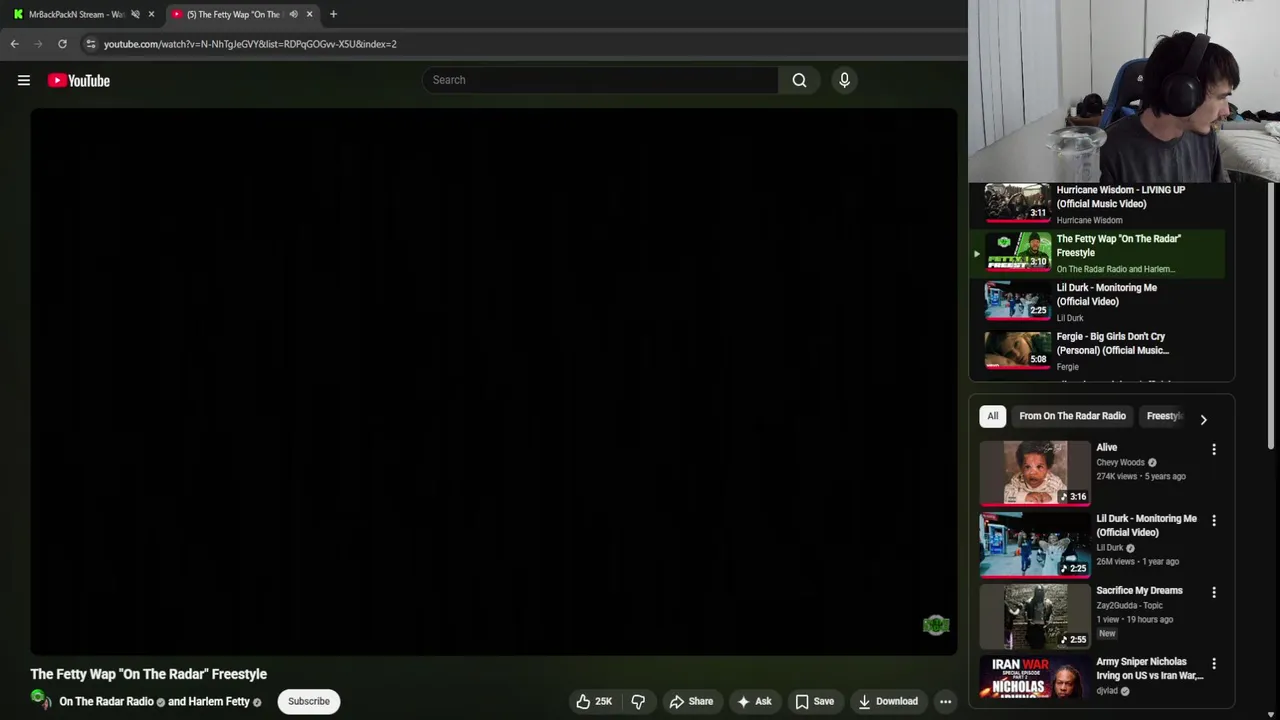Open options for Army Sniper Nicholas video
This screenshot has width=1280, height=720.
click(x=1214, y=664)
